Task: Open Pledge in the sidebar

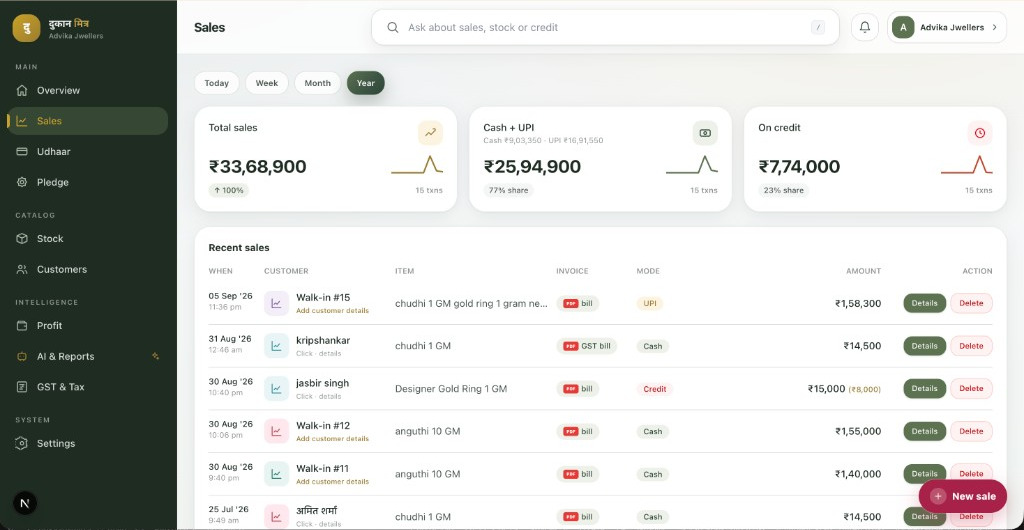Action: tap(88, 182)
